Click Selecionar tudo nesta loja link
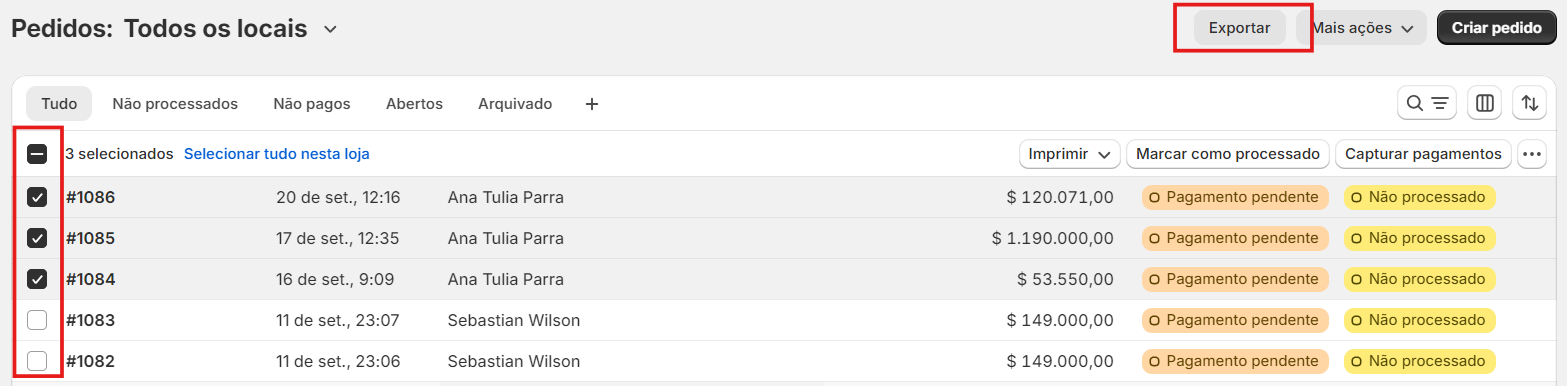1567x386 pixels. (x=277, y=154)
